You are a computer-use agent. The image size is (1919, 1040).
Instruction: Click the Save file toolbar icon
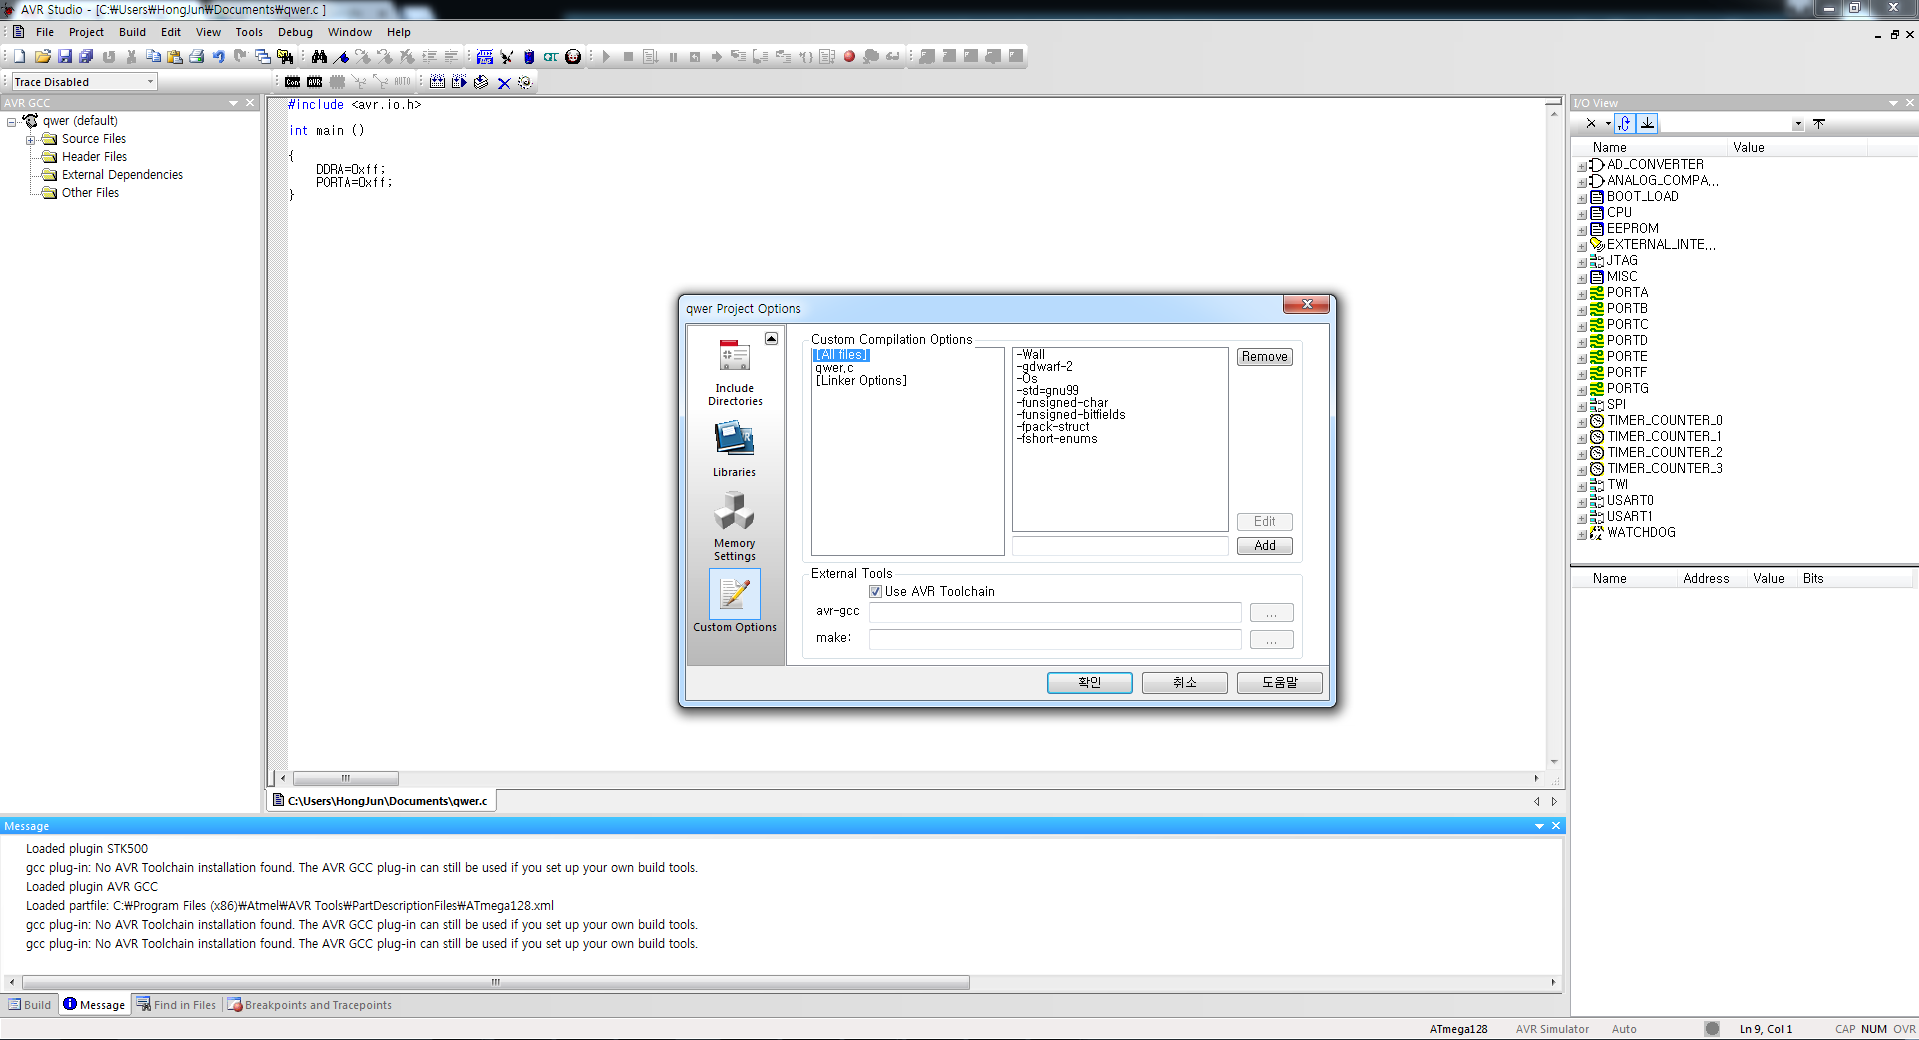65,57
